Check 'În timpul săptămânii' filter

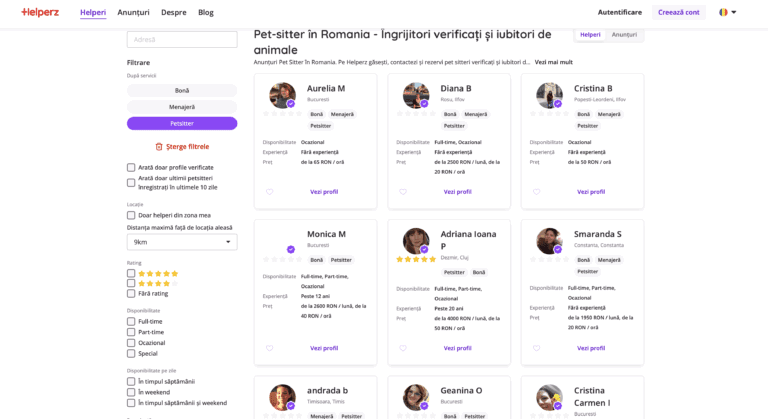(x=131, y=381)
